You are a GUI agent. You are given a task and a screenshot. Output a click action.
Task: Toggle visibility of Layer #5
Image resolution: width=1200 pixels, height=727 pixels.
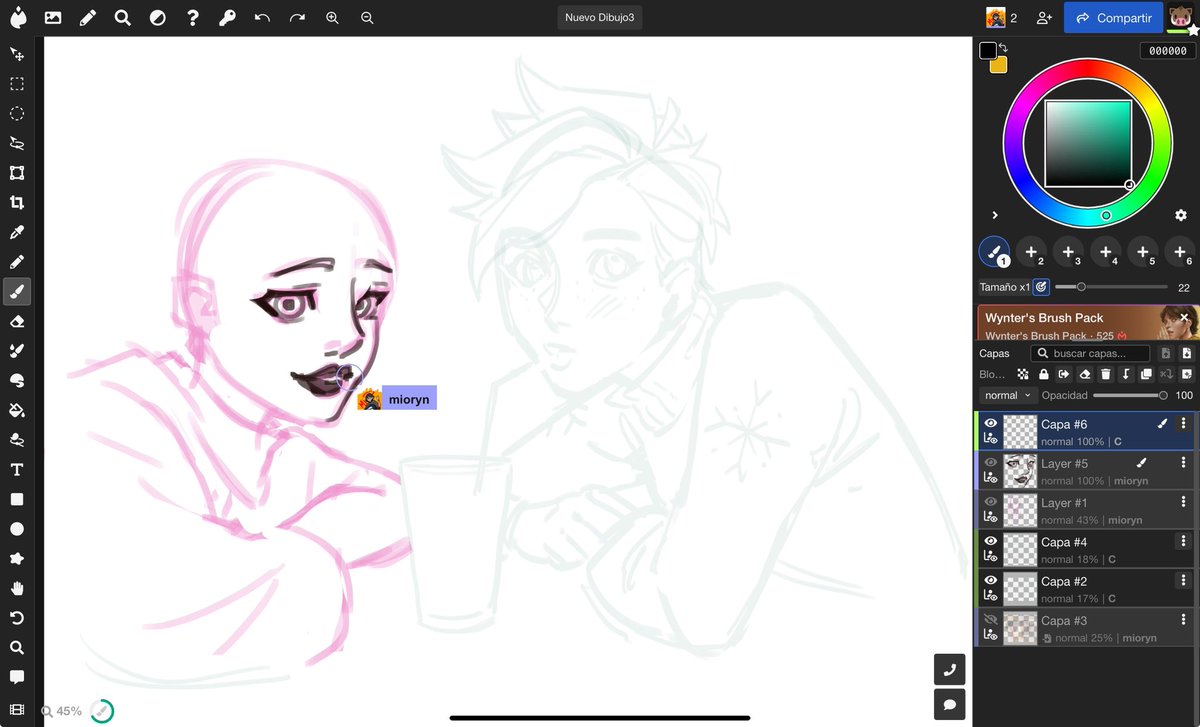(991, 463)
